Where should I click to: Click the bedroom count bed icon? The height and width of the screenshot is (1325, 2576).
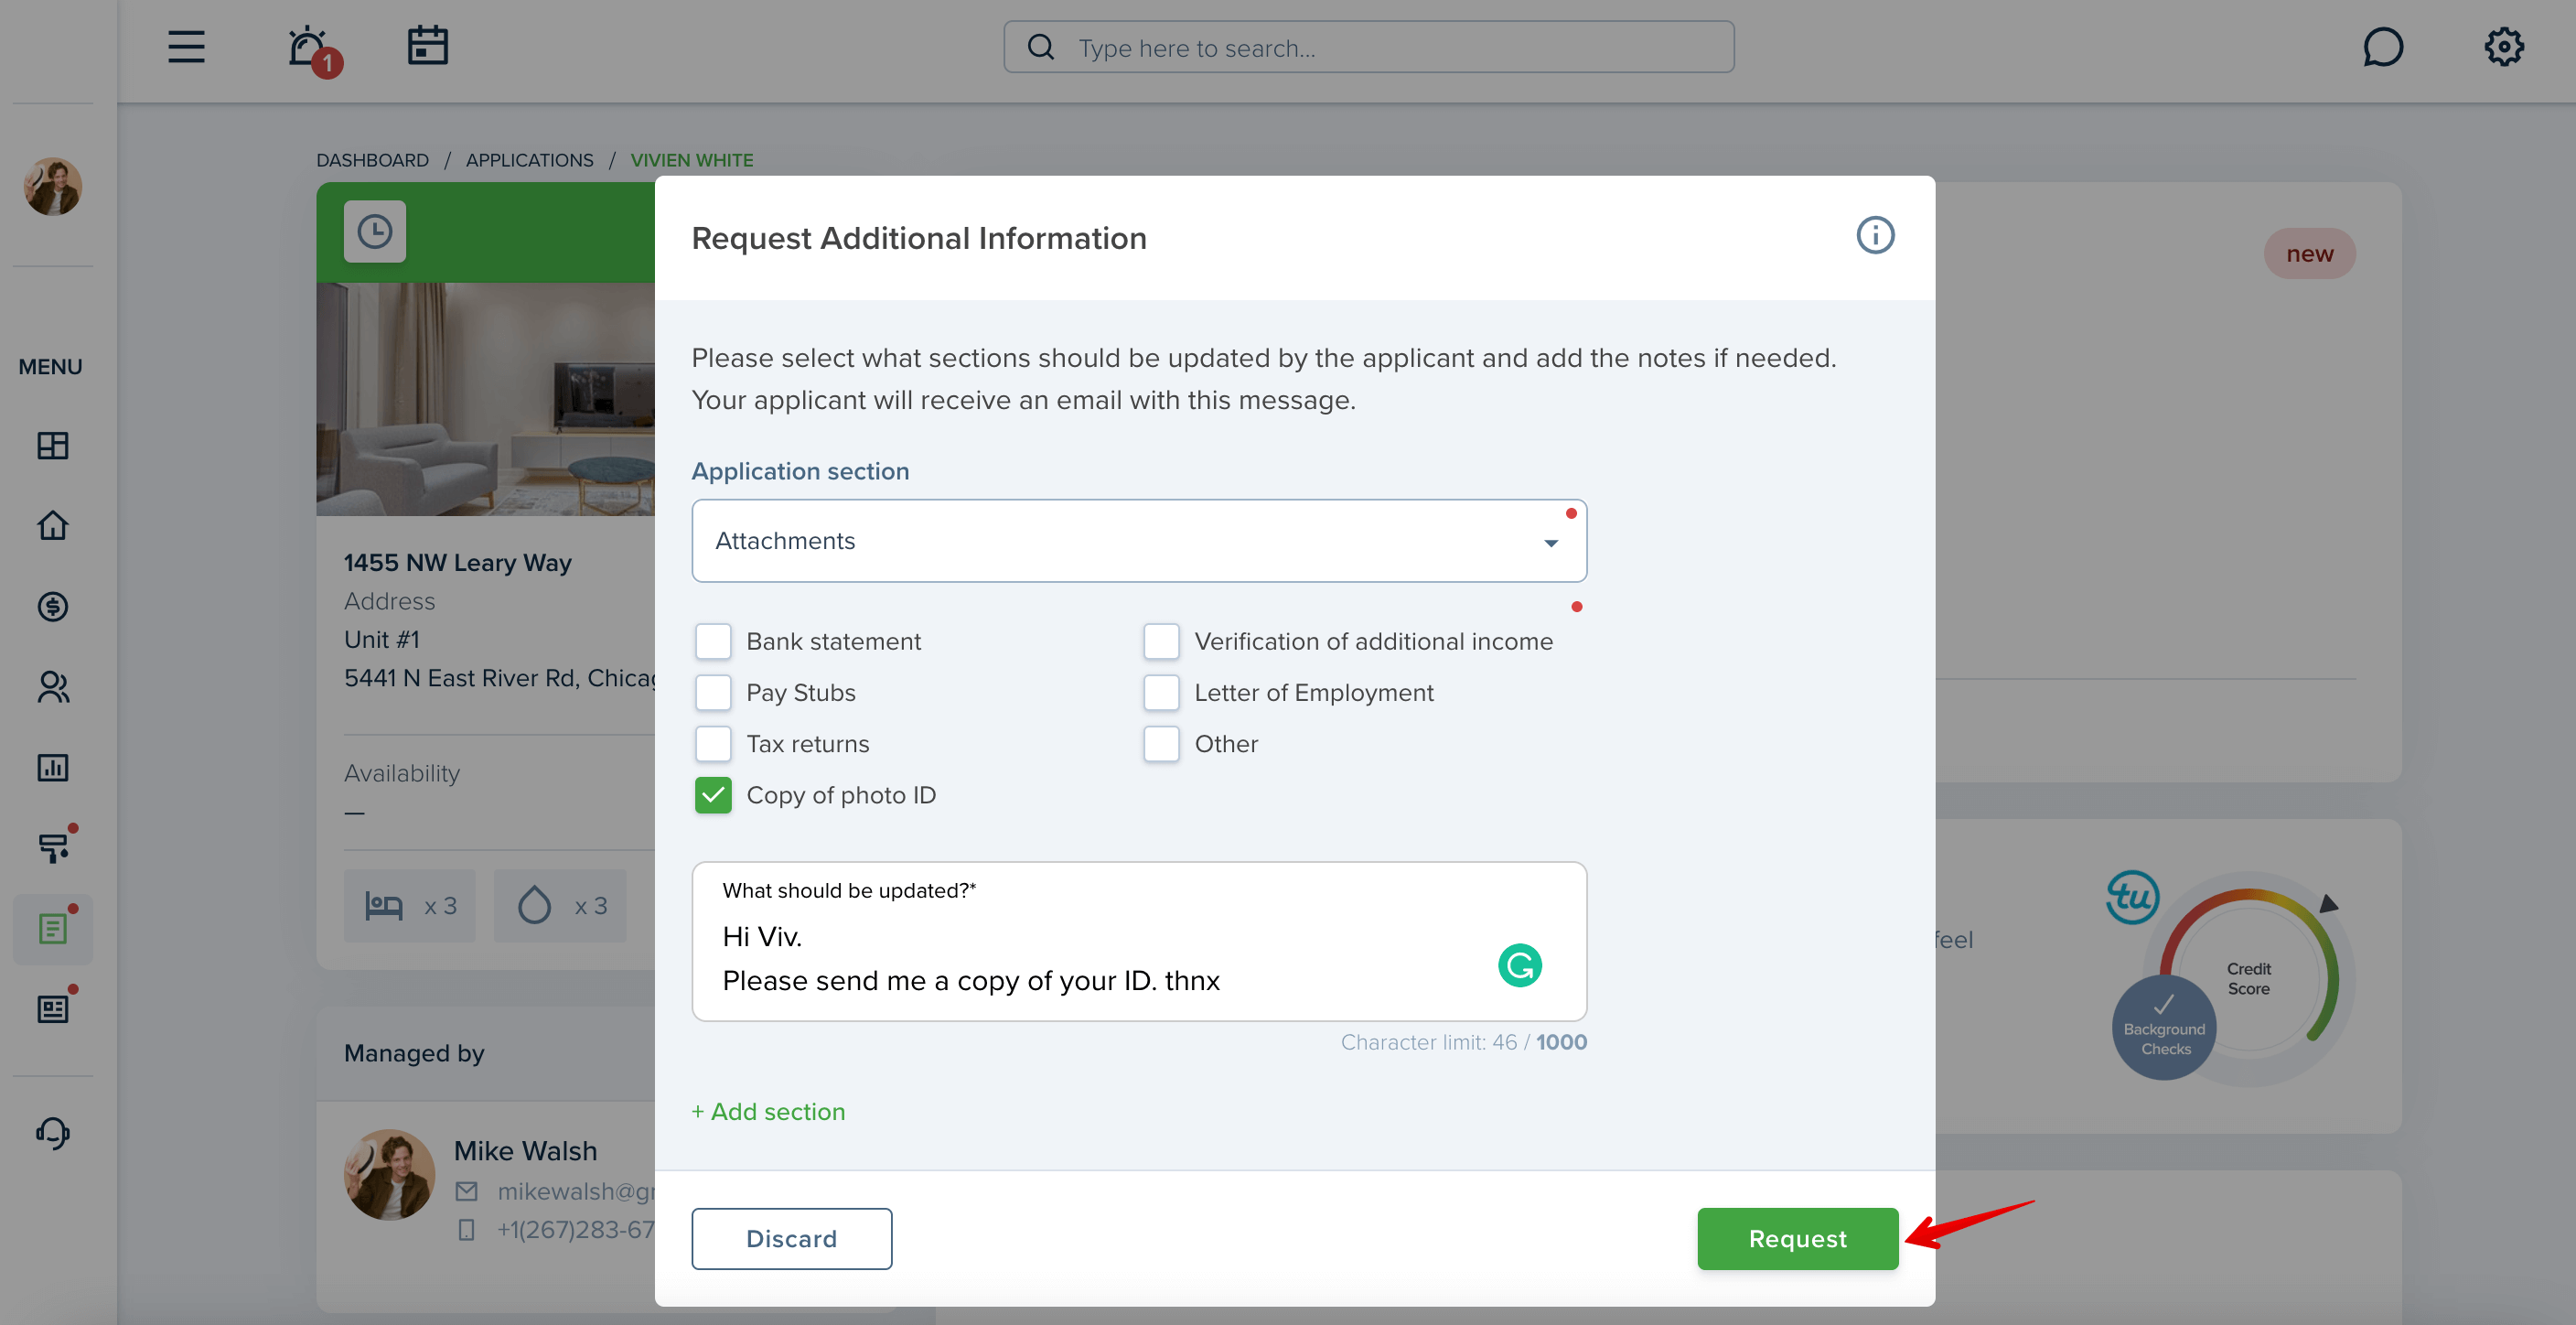384,906
